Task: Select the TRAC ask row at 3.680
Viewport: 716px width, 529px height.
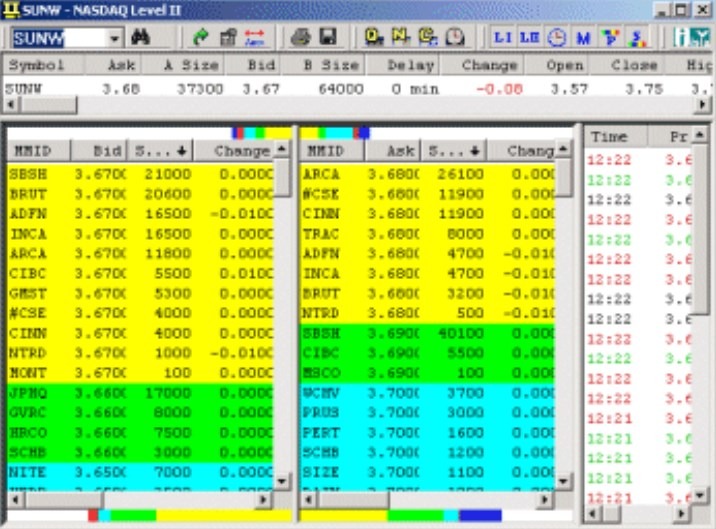Action: pos(427,233)
